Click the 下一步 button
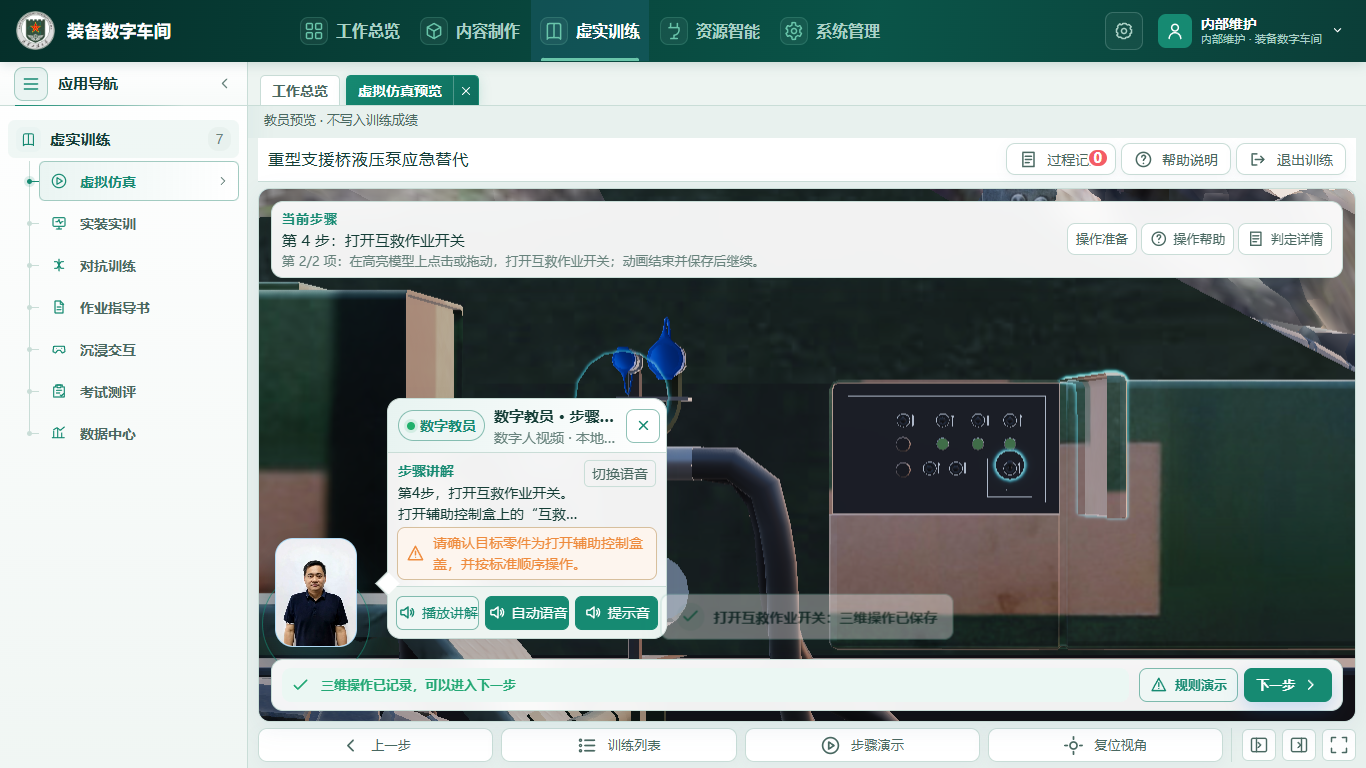 click(1288, 685)
